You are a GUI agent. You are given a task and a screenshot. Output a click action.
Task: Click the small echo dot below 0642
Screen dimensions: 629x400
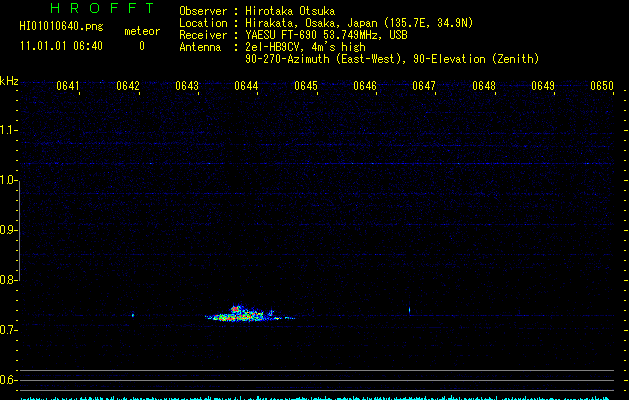point(133,315)
